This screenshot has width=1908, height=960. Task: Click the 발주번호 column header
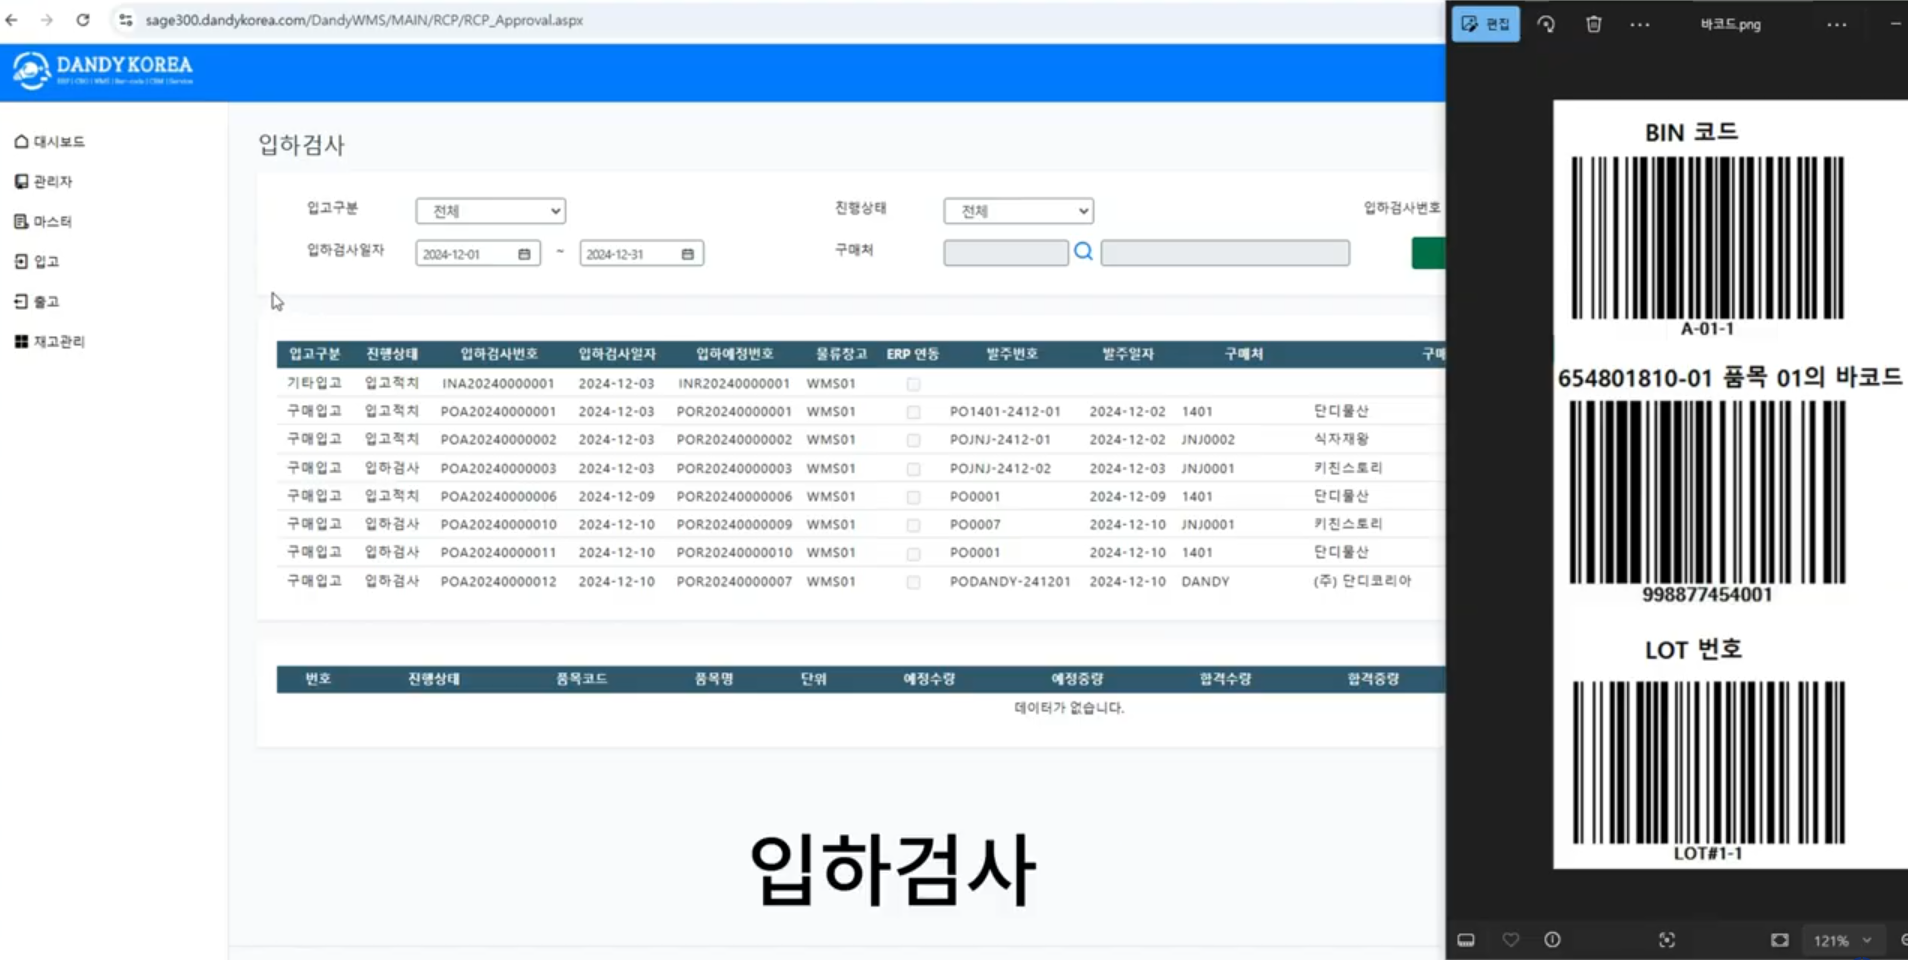[x=1012, y=354]
